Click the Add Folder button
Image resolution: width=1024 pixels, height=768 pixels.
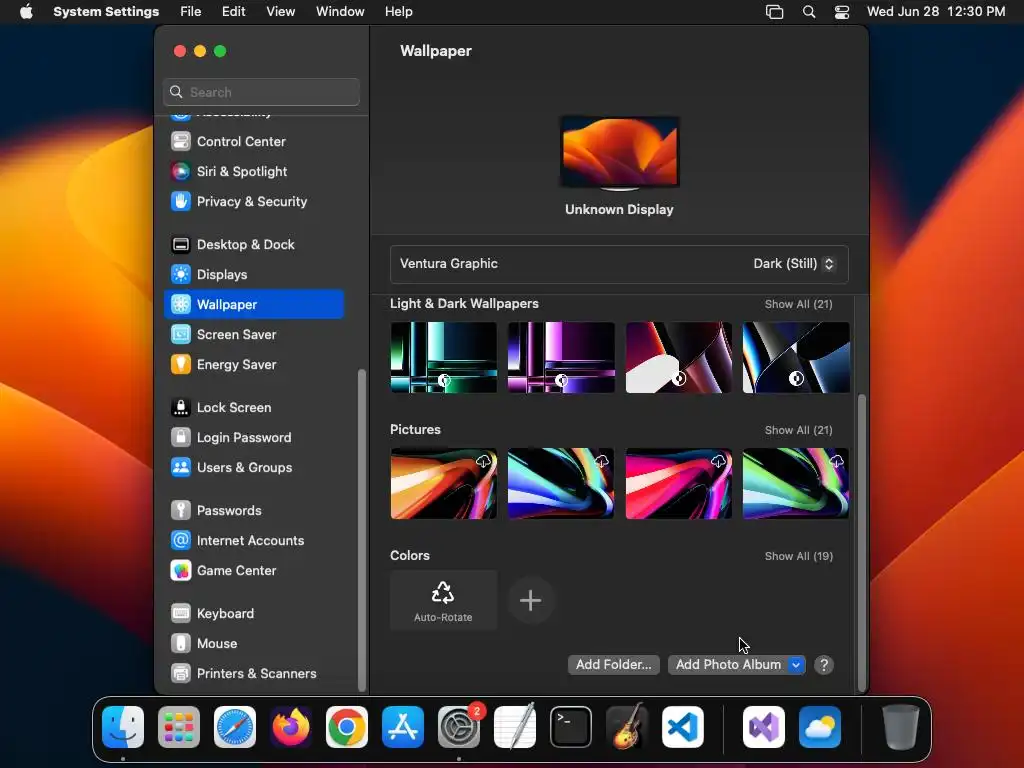[613, 665]
